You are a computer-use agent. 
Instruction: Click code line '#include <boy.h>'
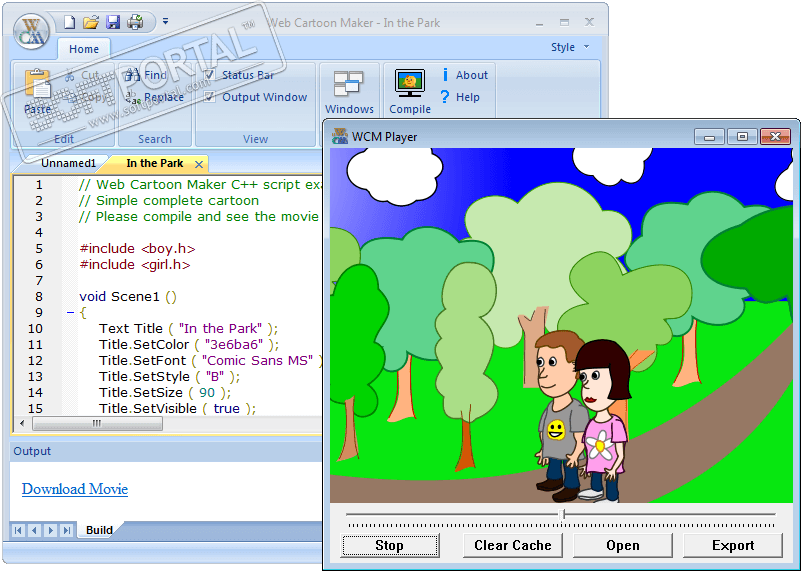(x=137, y=249)
